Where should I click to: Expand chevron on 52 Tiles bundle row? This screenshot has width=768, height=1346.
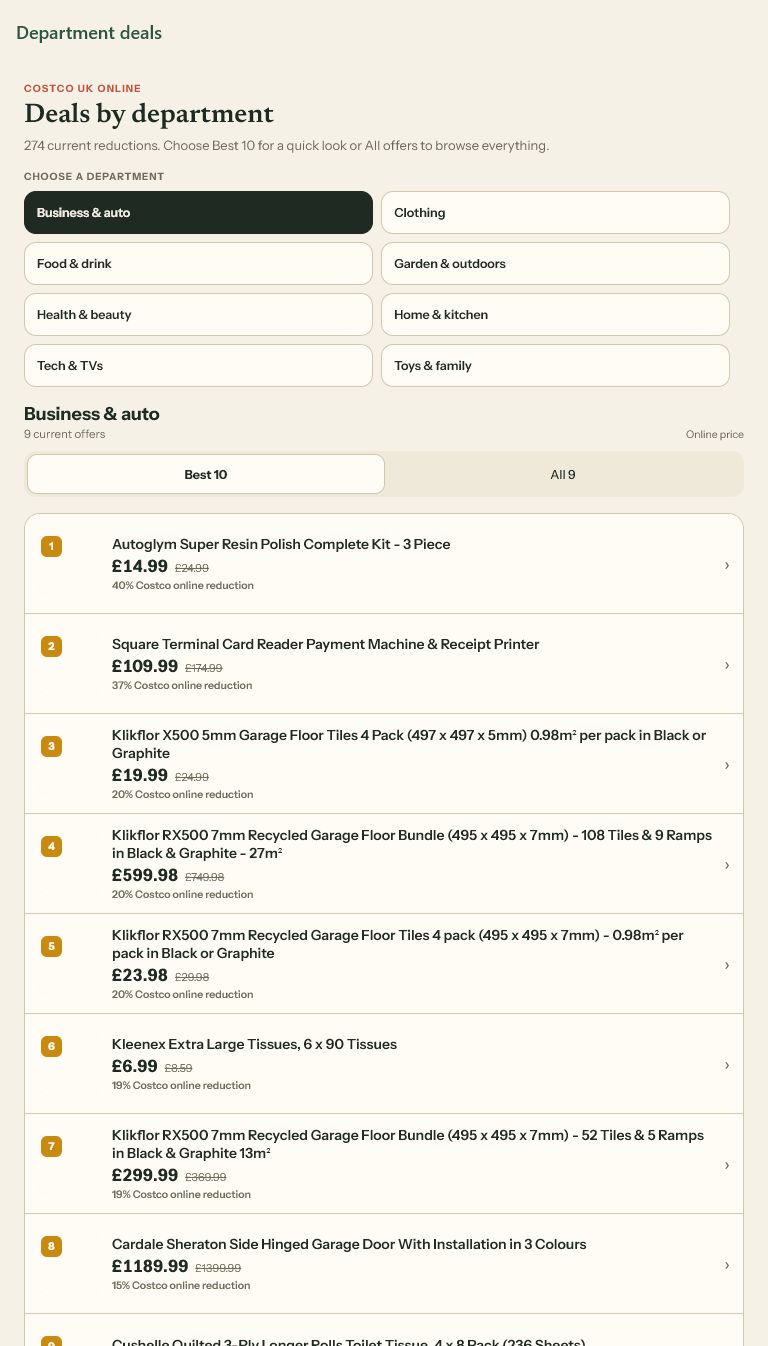tap(727, 1165)
